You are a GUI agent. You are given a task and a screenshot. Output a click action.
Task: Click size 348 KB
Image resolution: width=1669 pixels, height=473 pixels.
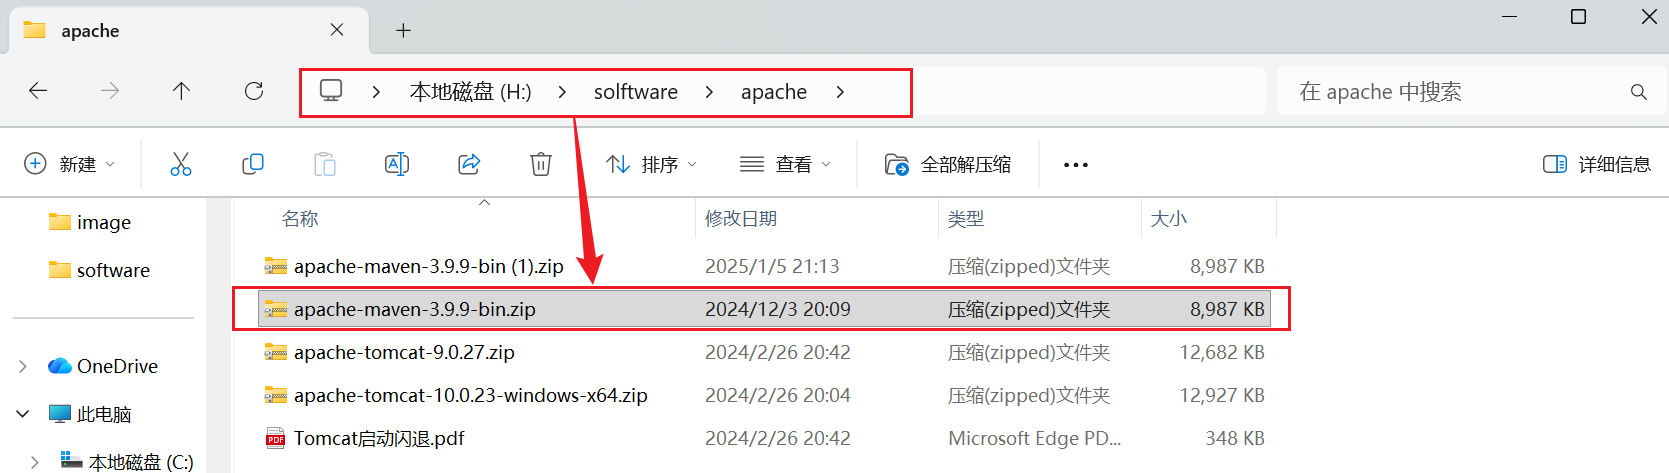pyautogui.click(x=1235, y=438)
